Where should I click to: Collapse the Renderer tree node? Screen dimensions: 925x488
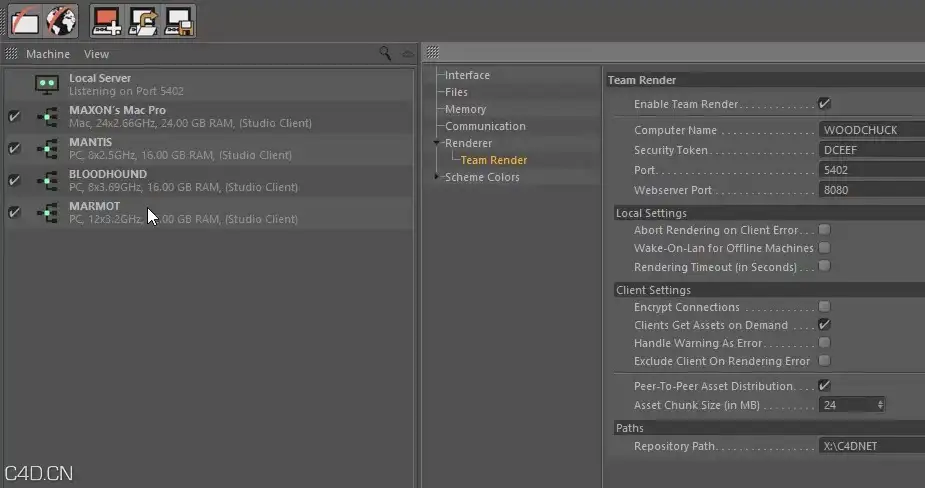click(x=437, y=143)
